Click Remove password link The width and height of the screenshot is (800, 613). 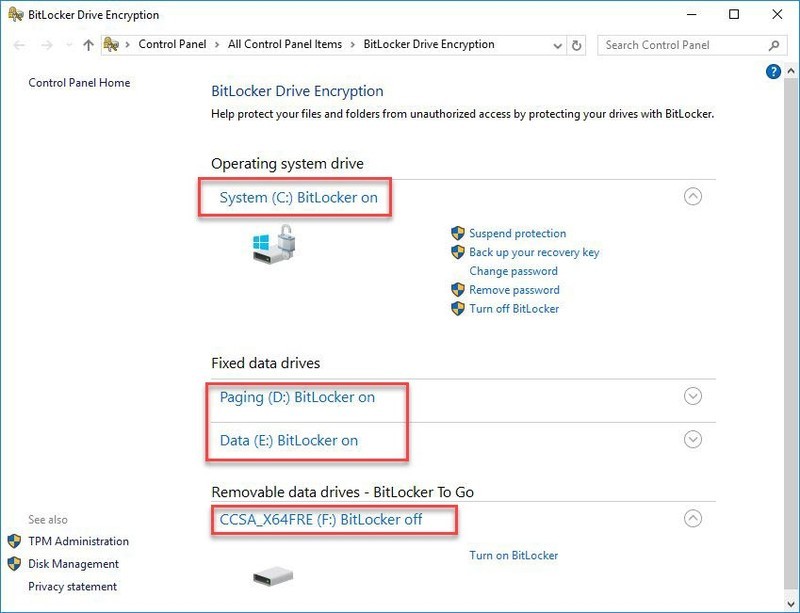tap(514, 290)
